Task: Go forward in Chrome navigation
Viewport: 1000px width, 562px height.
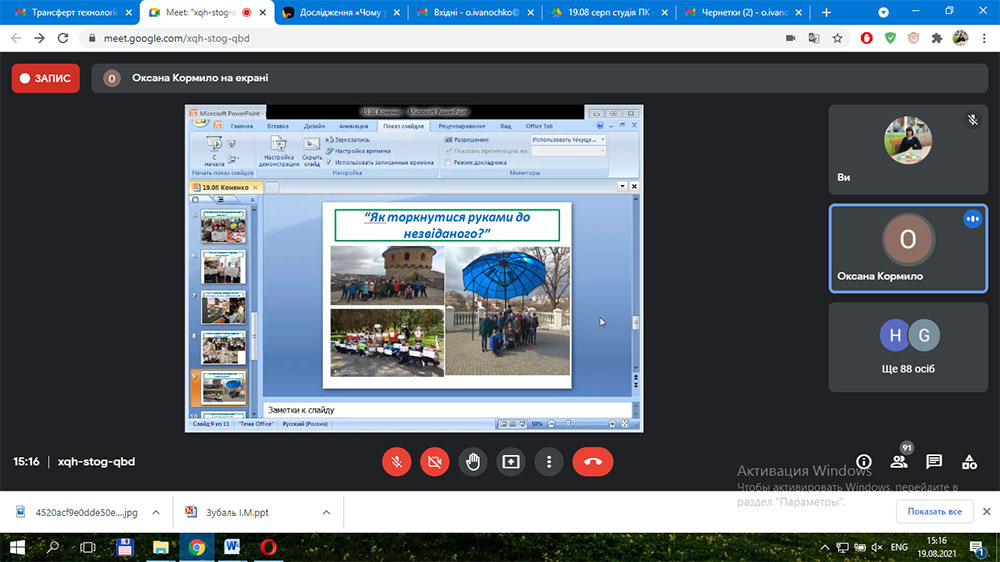Action: pyautogui.click(x=40, y=38)
